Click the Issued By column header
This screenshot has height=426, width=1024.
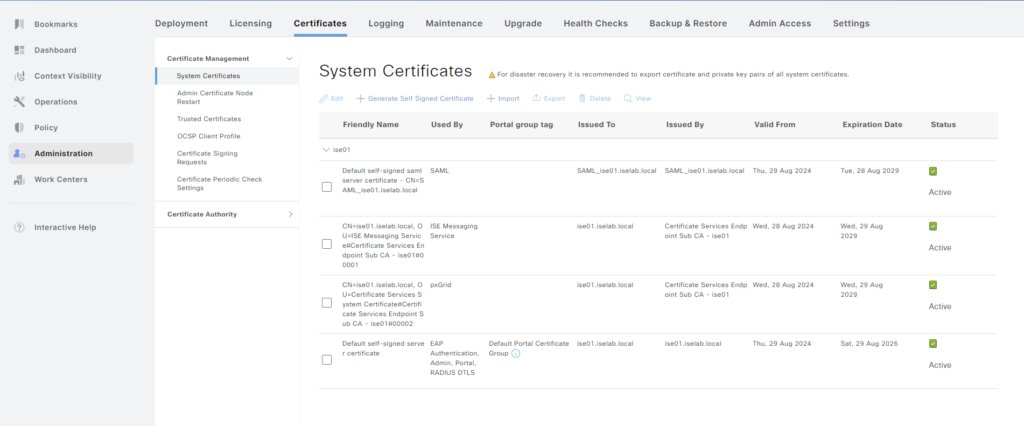tap(684, 125)
